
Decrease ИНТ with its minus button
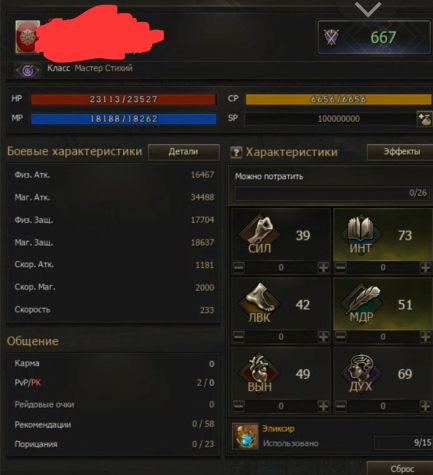(x=341, y=267)
